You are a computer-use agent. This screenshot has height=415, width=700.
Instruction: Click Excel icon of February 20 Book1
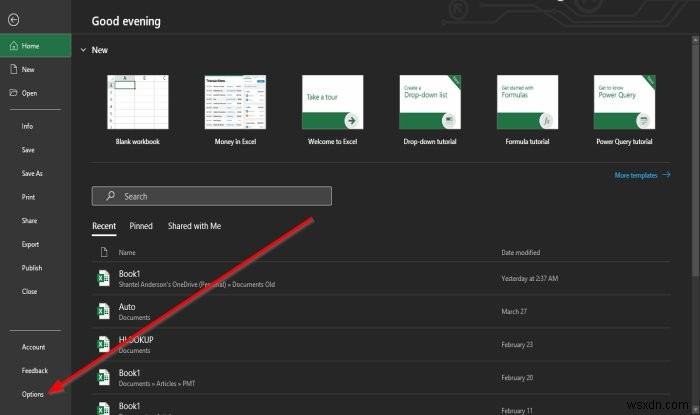(x=104, y=377)
